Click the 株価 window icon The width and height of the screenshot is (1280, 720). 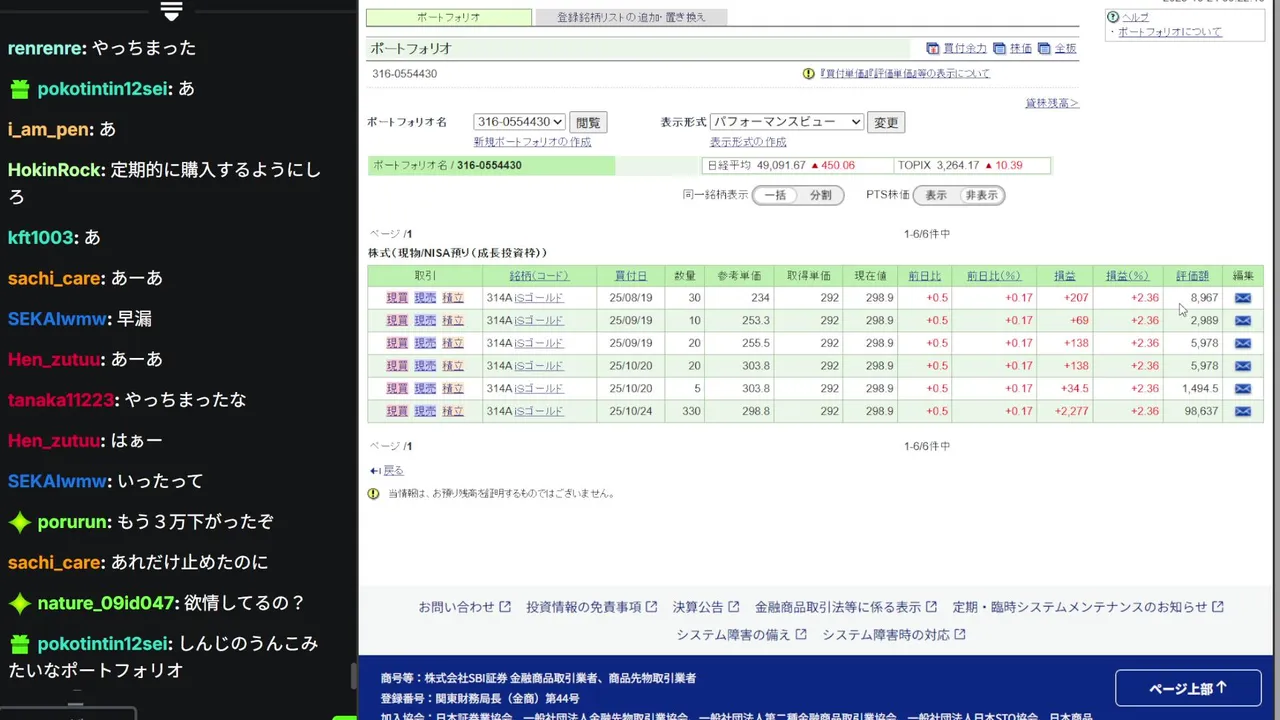point(999,48)
